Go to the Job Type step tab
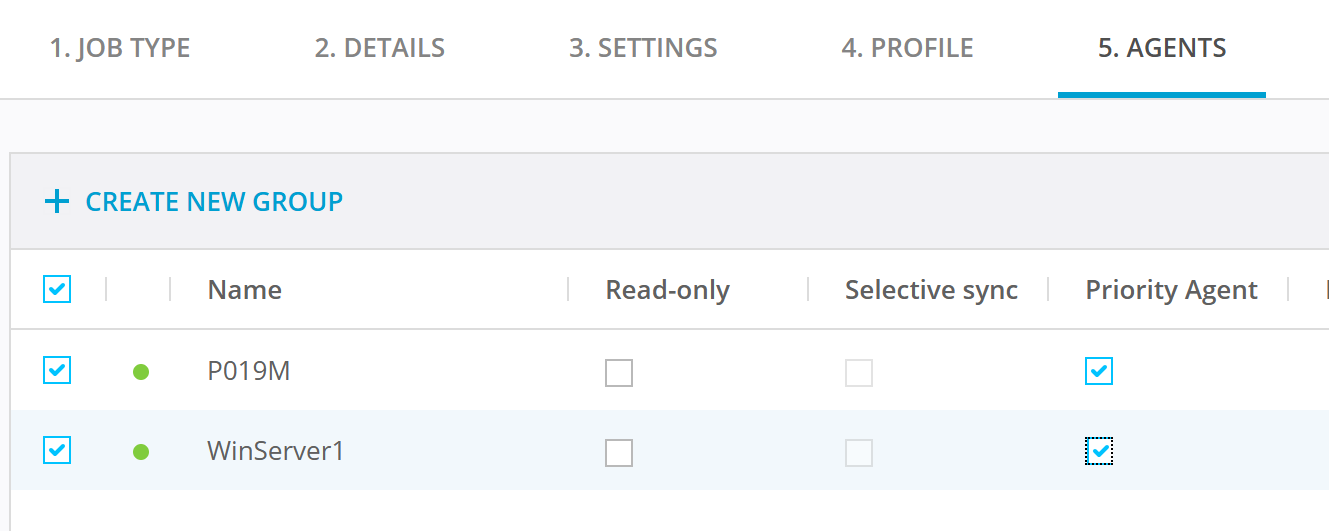The width and height of the screenshot is (1329, 531). [120, 48]
